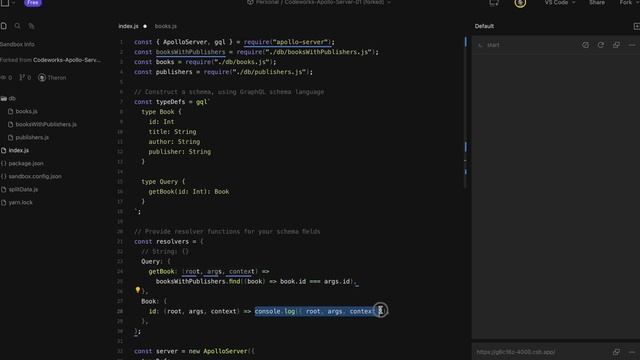Screen dimensions: 640x360
Task: Click 'getBook(id: Int): Book' on line 16
Action: 189,192
